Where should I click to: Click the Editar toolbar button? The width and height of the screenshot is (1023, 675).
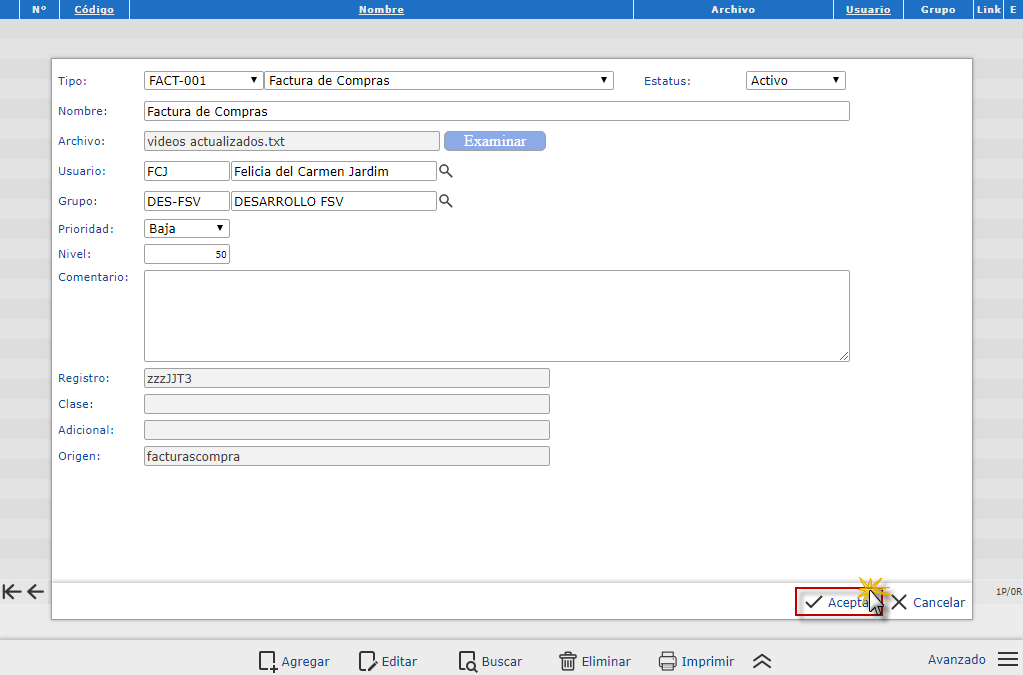[x=388, y=661]
